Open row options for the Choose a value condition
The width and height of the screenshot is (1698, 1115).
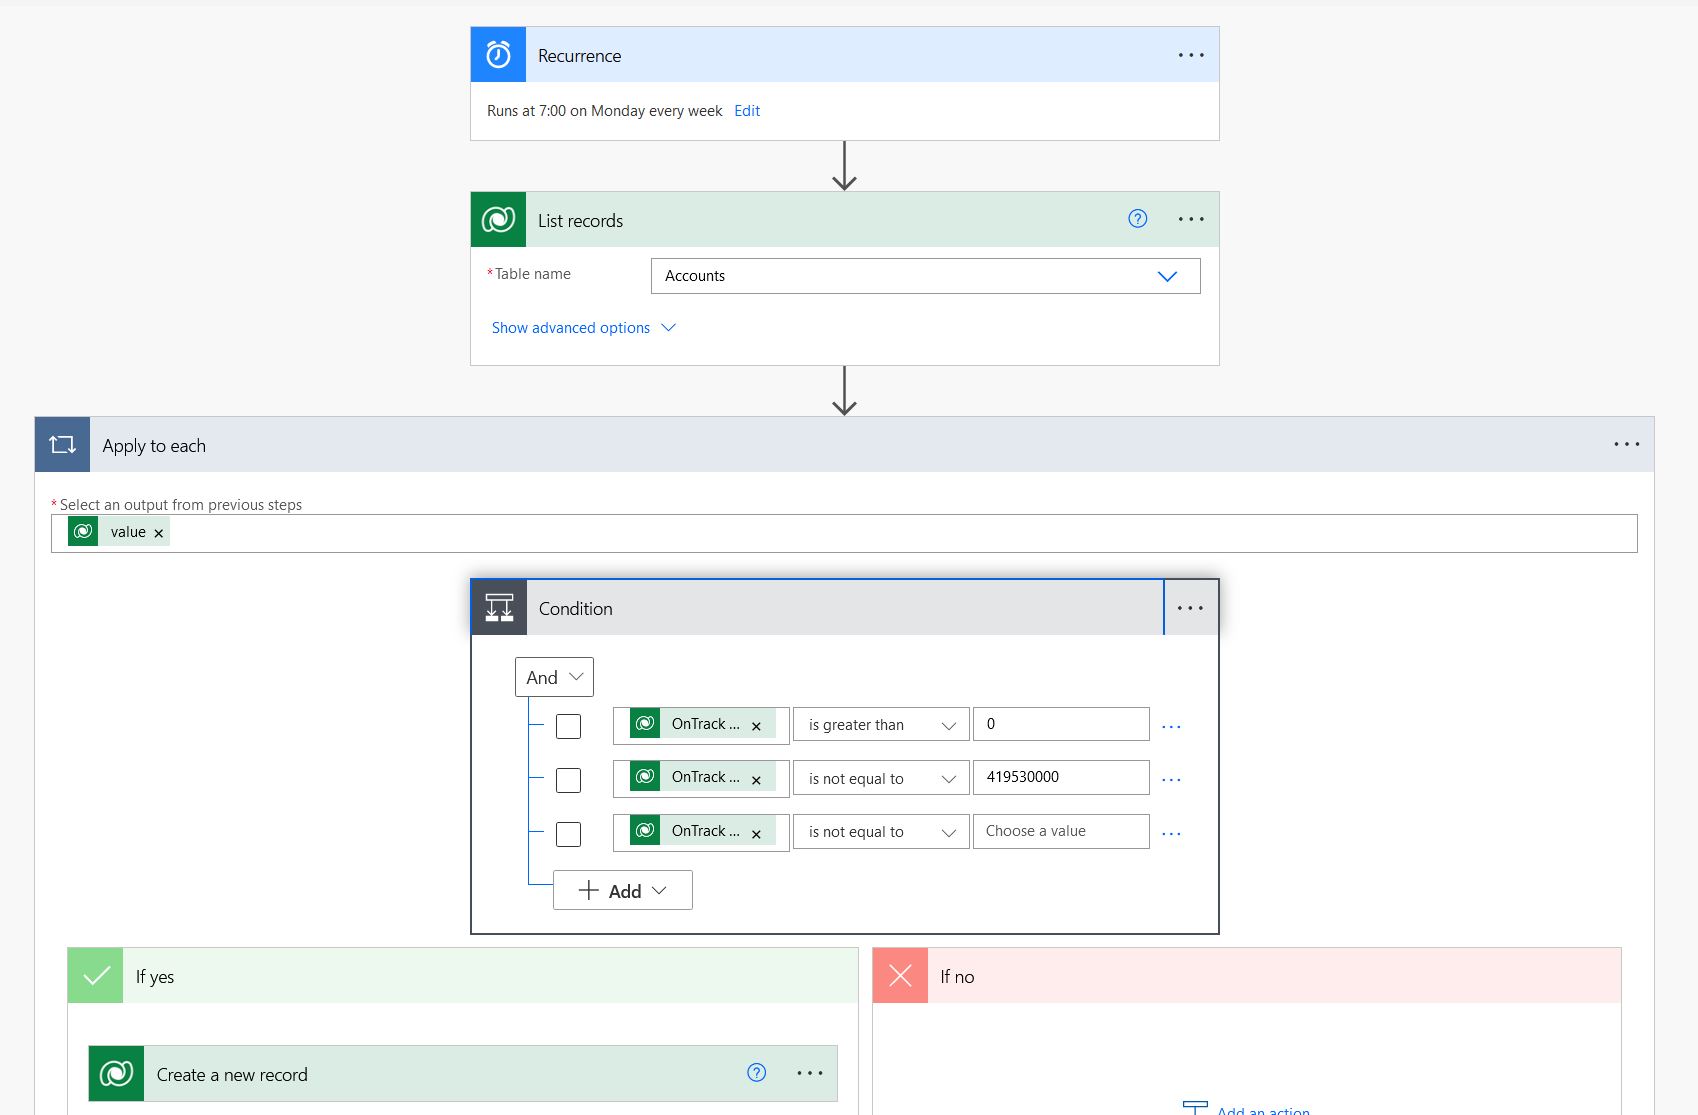pos(1172,834)
